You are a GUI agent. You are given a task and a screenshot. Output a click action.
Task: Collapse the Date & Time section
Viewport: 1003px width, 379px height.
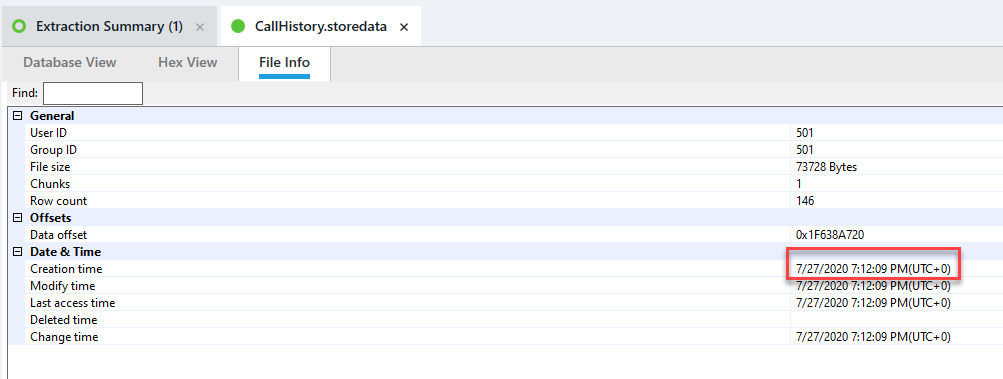tap(17, 252)
